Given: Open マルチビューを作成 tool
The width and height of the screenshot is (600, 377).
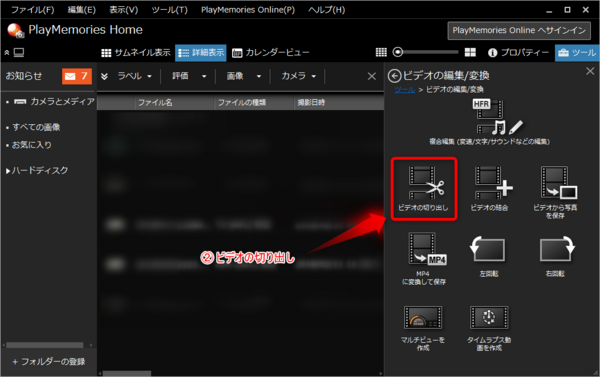Looking at the screenshot, I should coord(423,328).
